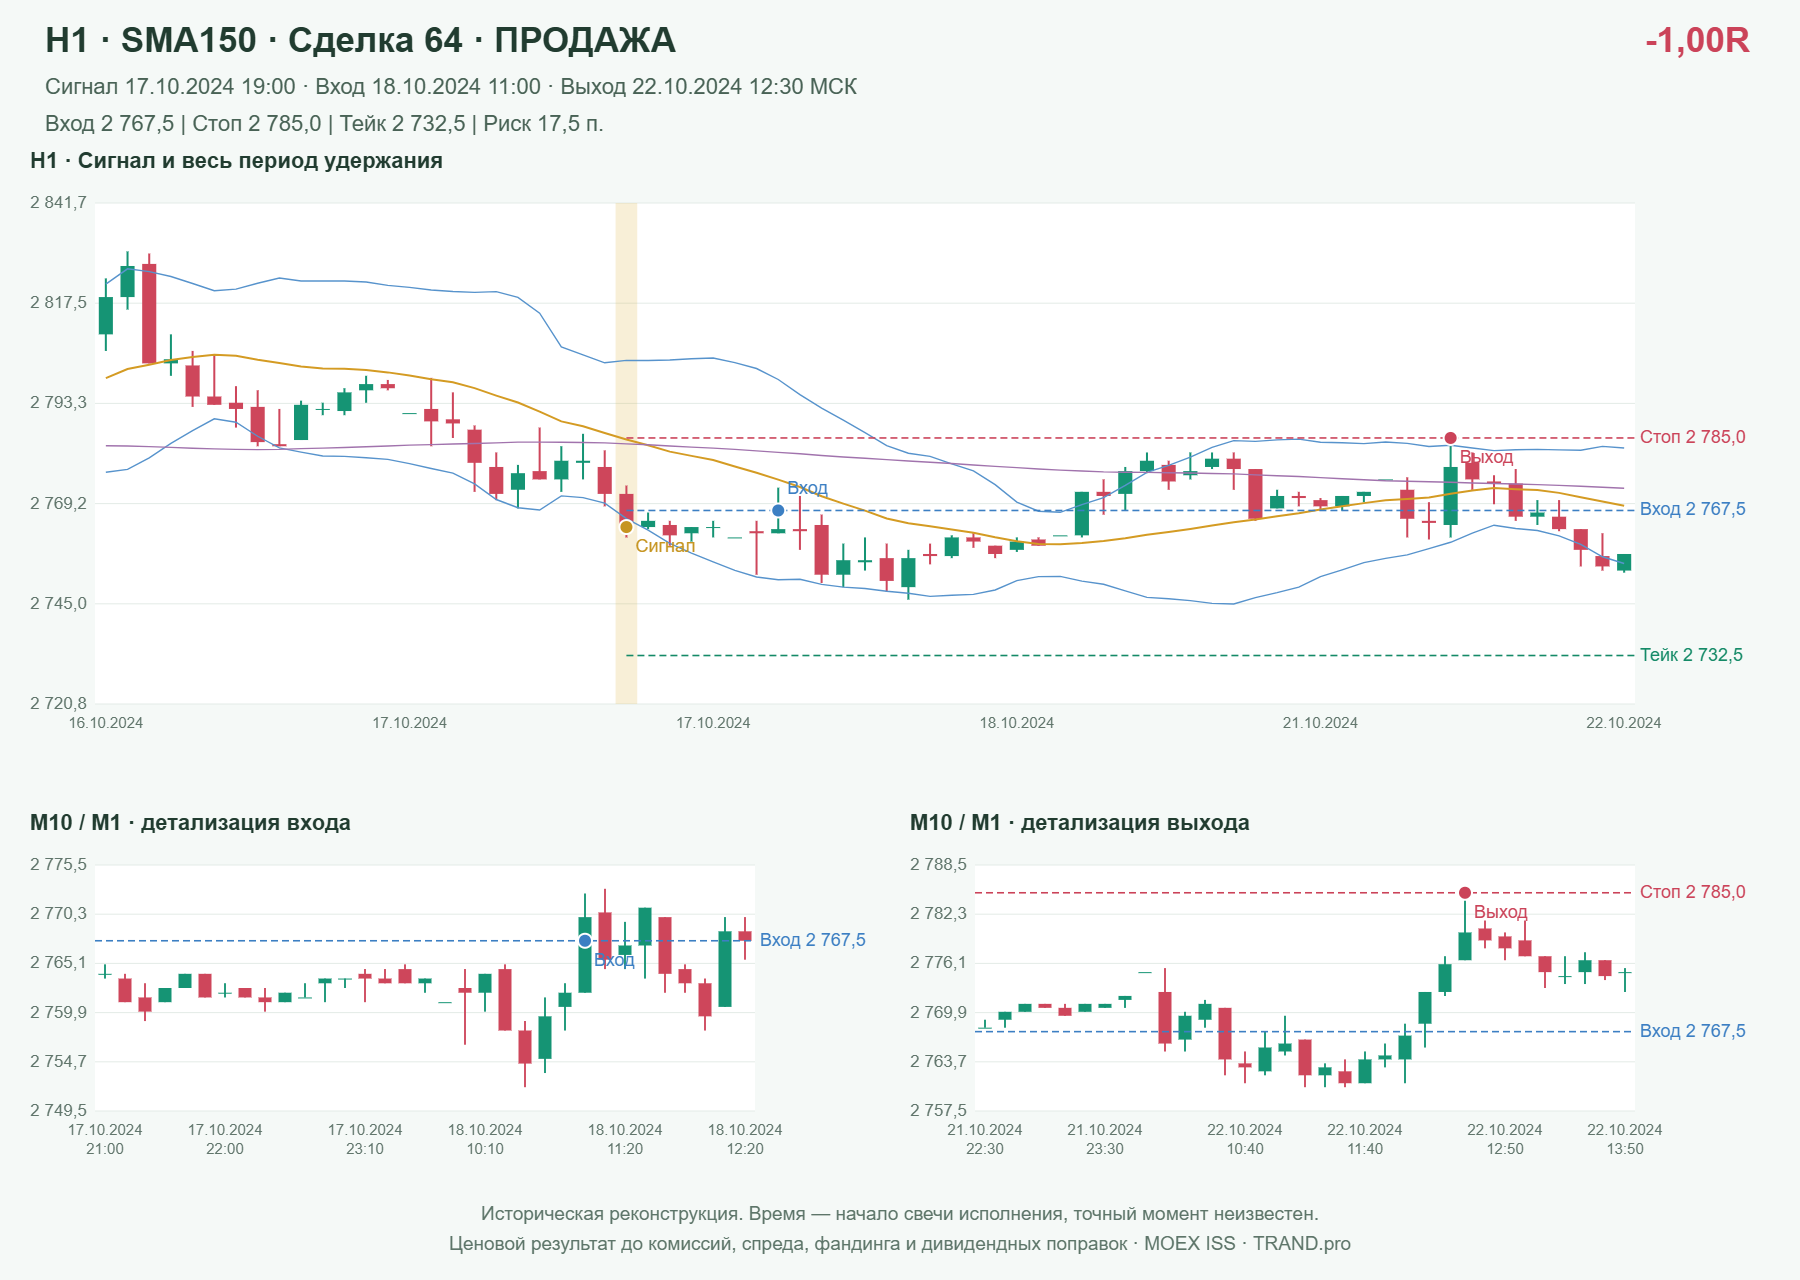Click the '21.10.2024 22:30' time label

[985, 1139]
